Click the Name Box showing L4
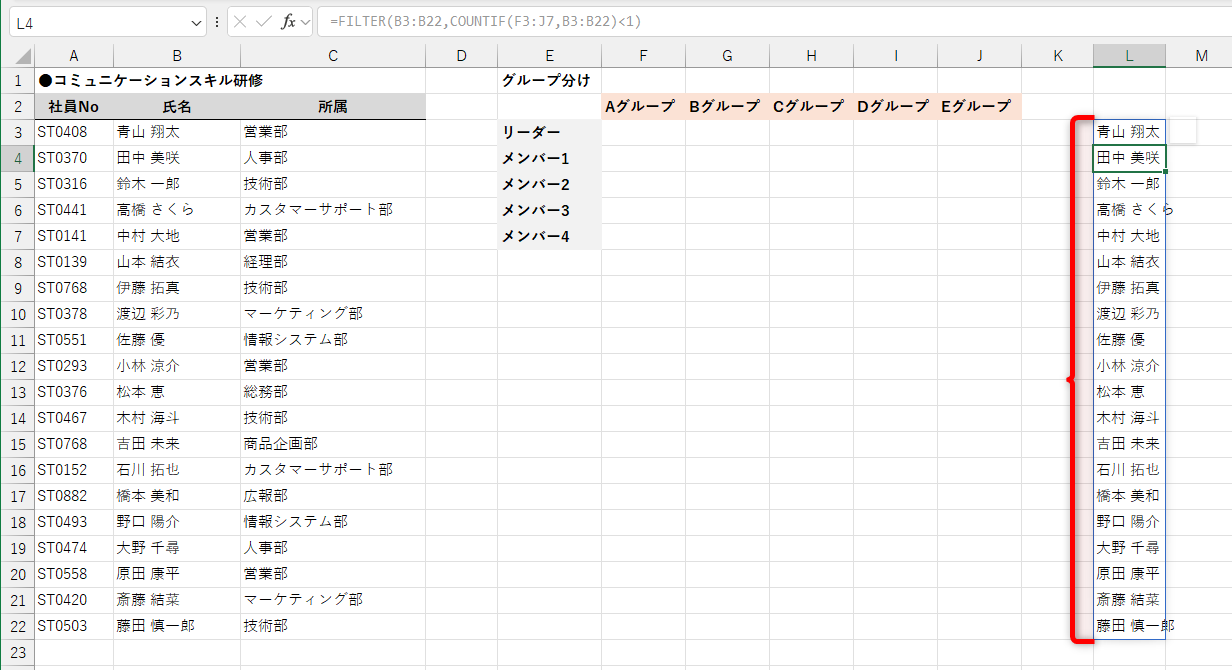 click(100, 20)
